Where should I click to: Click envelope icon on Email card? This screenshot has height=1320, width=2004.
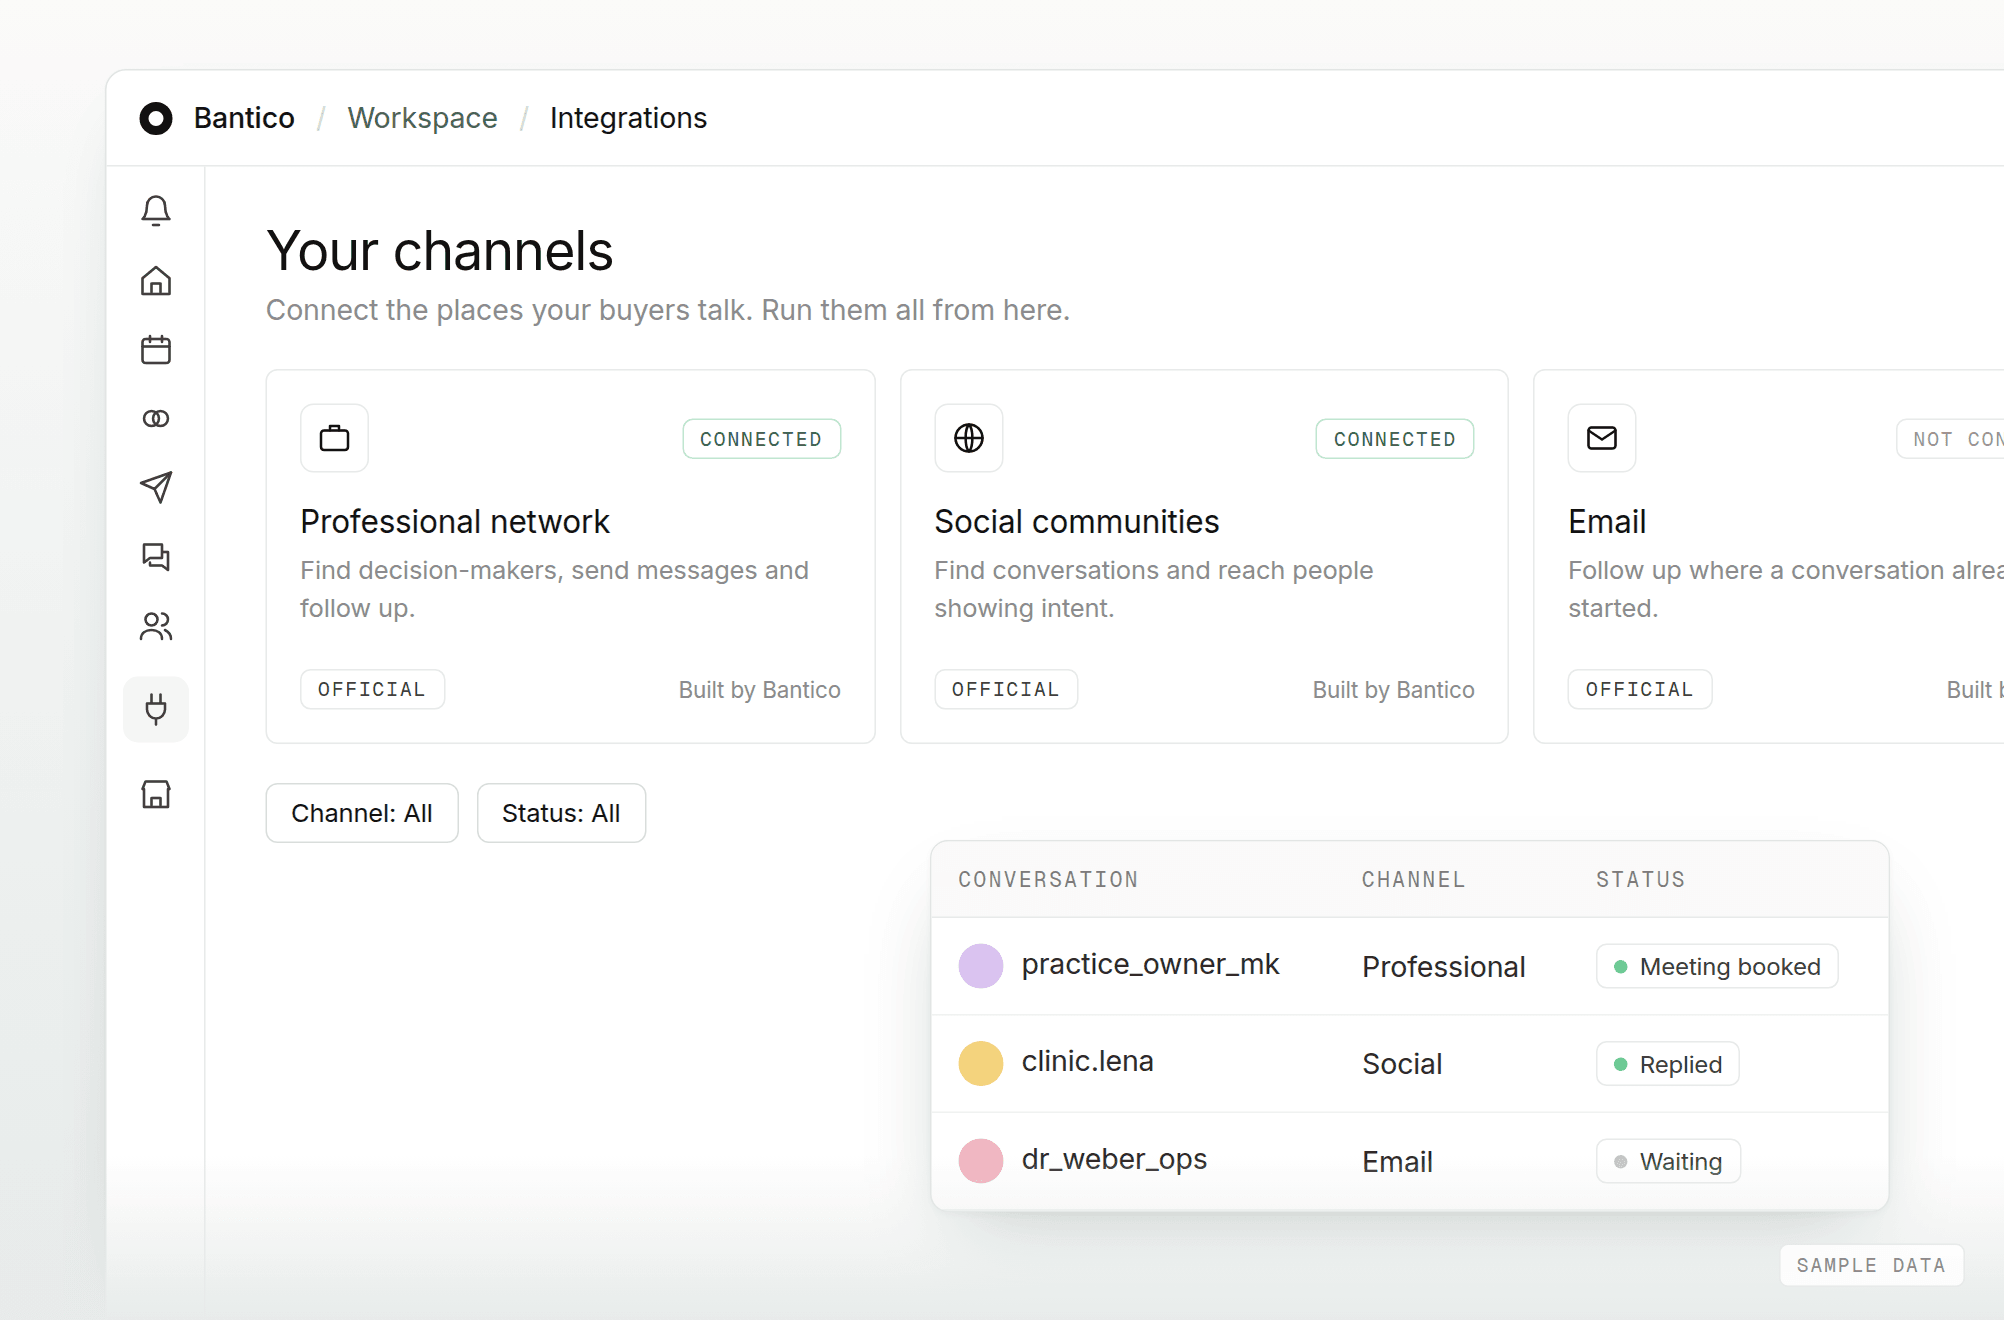[x=1602, y=438]
